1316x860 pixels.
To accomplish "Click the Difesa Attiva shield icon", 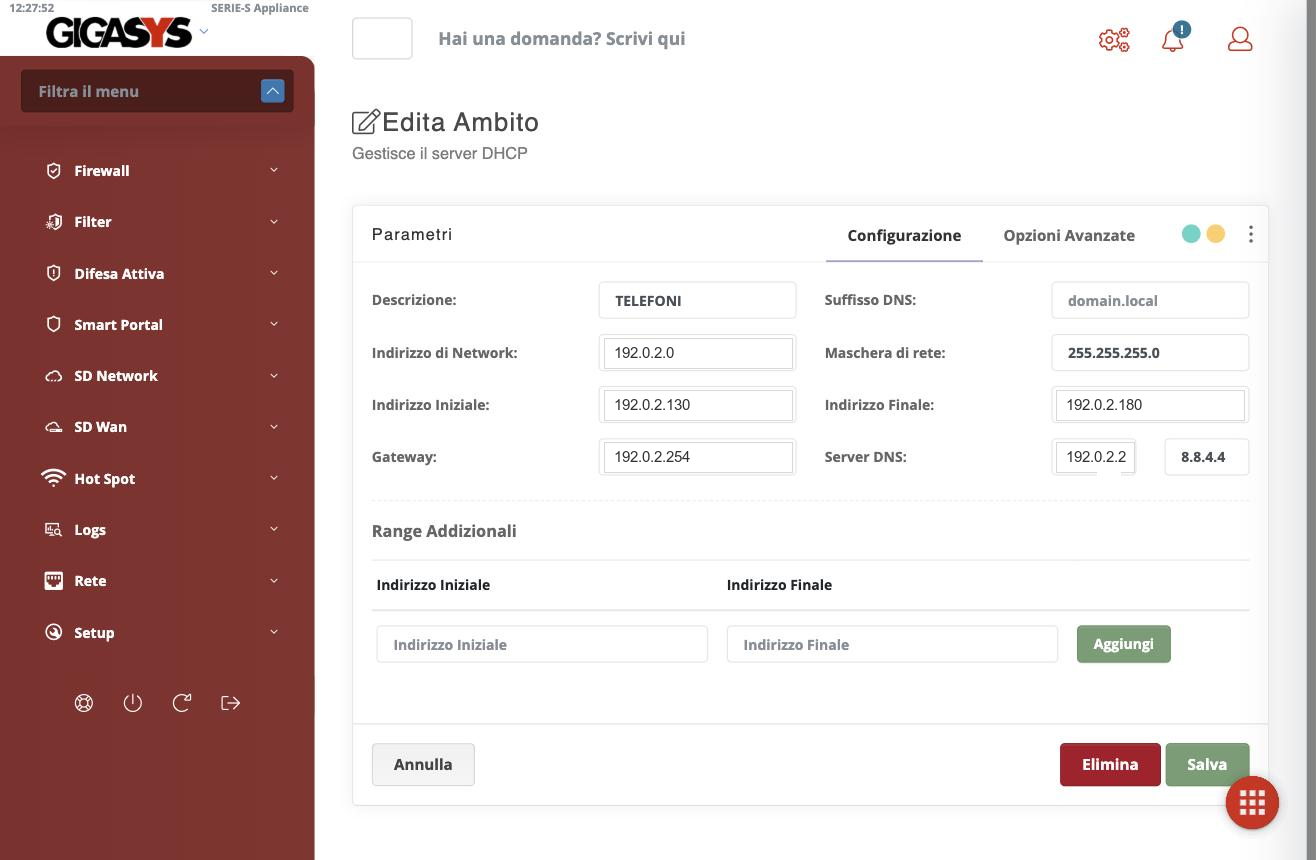I will [54, 273].
